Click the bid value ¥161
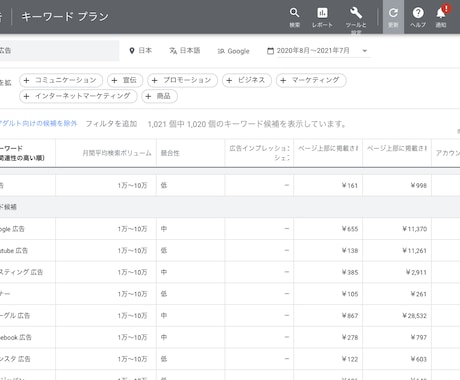This screenshot has width=460, height=380. (350, 186)
